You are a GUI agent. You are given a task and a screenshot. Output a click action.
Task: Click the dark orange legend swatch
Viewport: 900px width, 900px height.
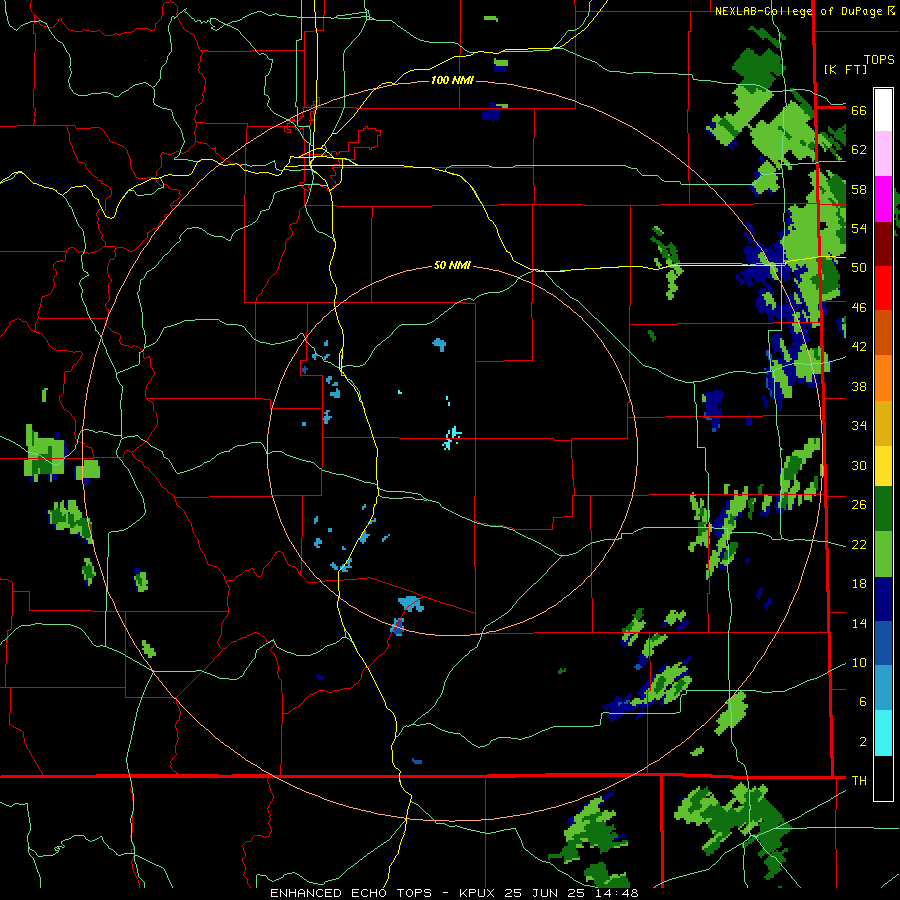point(883,333)
